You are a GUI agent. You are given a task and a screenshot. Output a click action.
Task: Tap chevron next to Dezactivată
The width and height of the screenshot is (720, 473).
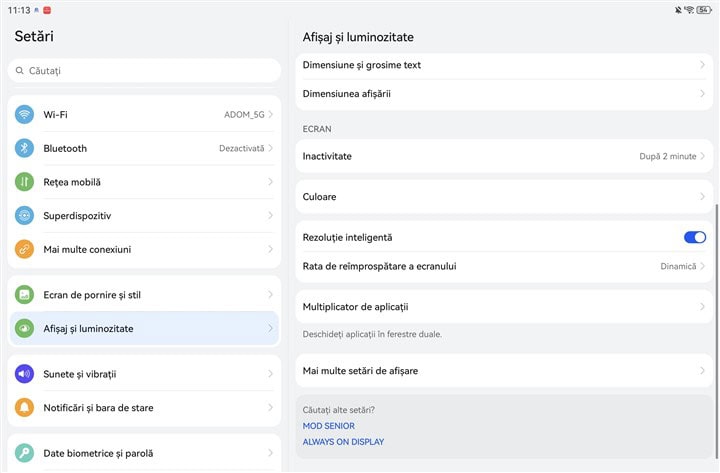tap(270, 148)
